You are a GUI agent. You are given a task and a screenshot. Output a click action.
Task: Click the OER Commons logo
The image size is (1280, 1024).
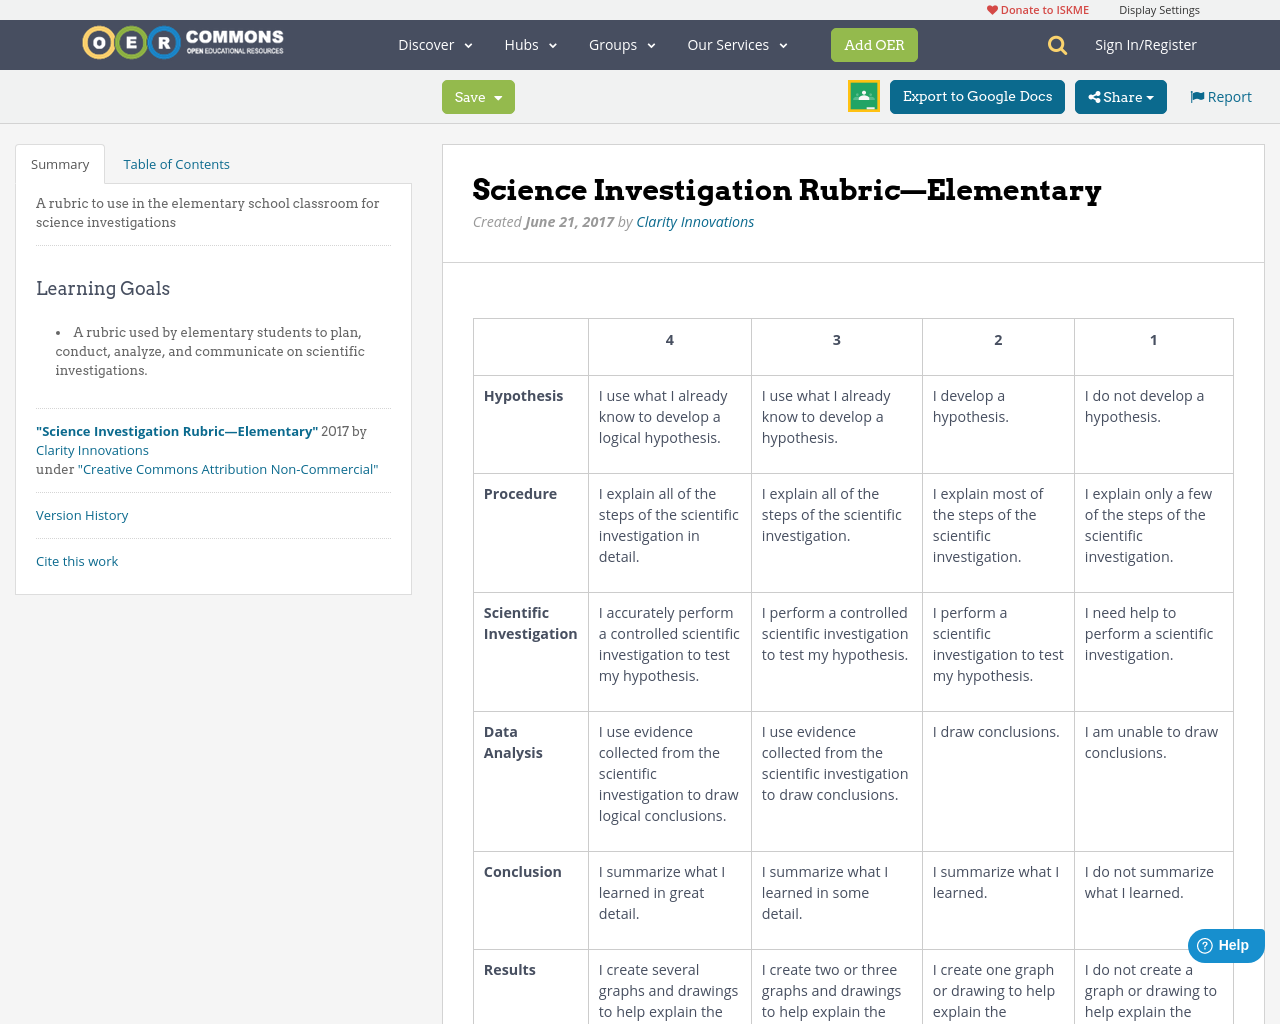[x=182, y=41]
